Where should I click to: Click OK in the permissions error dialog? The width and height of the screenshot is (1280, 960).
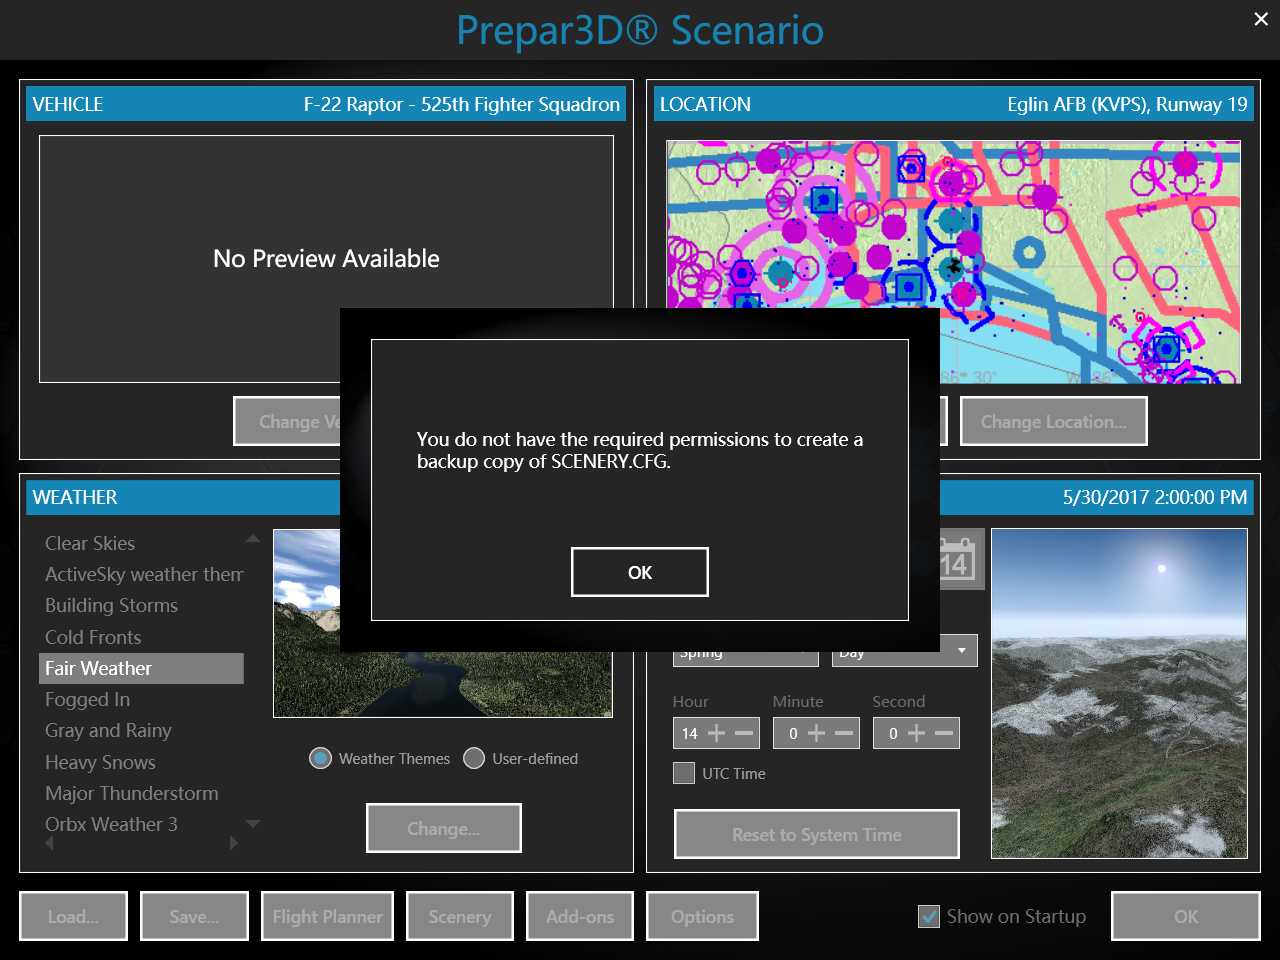click(640, 572)
